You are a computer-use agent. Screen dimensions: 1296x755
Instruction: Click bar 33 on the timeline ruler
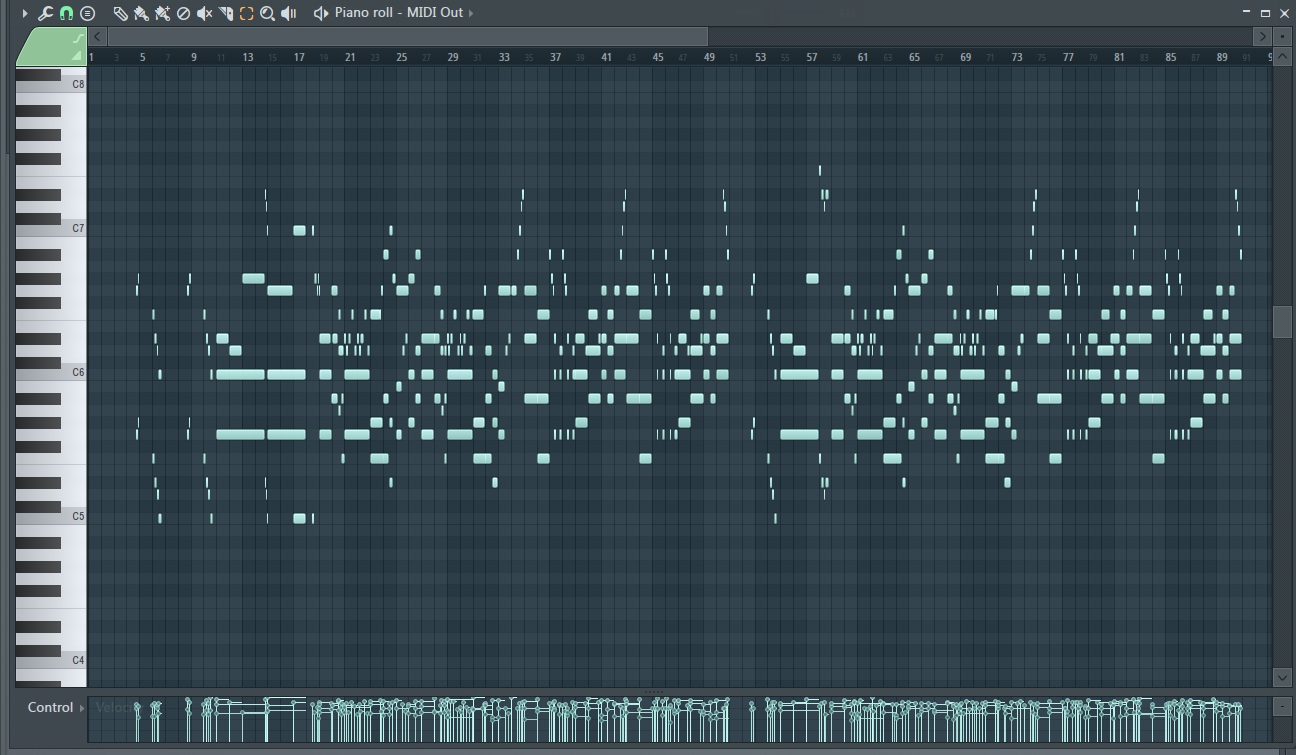pos(504,57)
